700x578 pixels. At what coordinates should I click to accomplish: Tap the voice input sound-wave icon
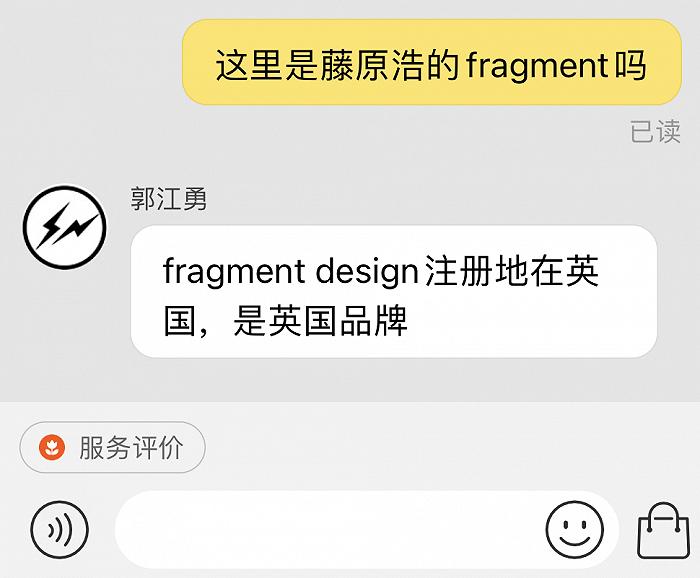pyautogui.click(x=59, y=529)
